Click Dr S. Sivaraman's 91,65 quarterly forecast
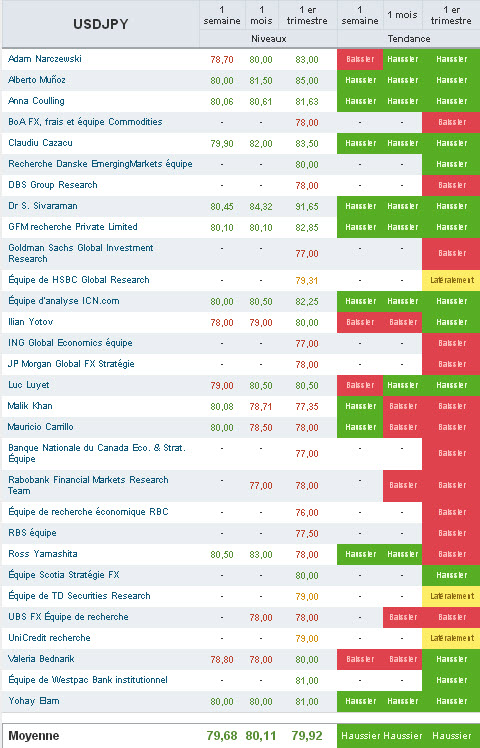Image resolution: width=480 pixels, height=748 pixels. click(307, 207)
